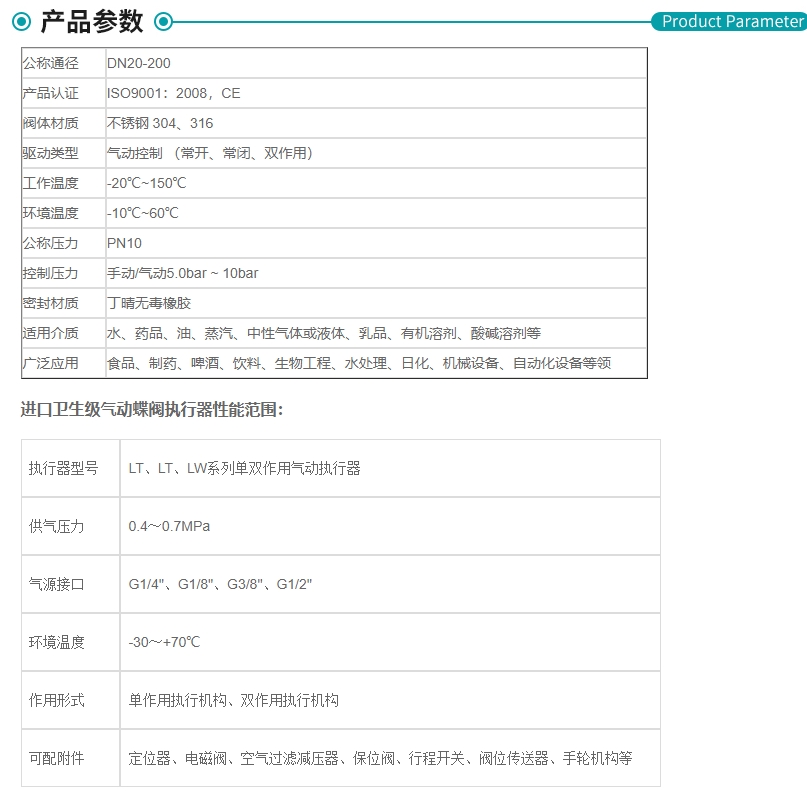This screenshot has height=791, width=807.
Task: Click the 驱动类型 label
Action: coord(50,153)
